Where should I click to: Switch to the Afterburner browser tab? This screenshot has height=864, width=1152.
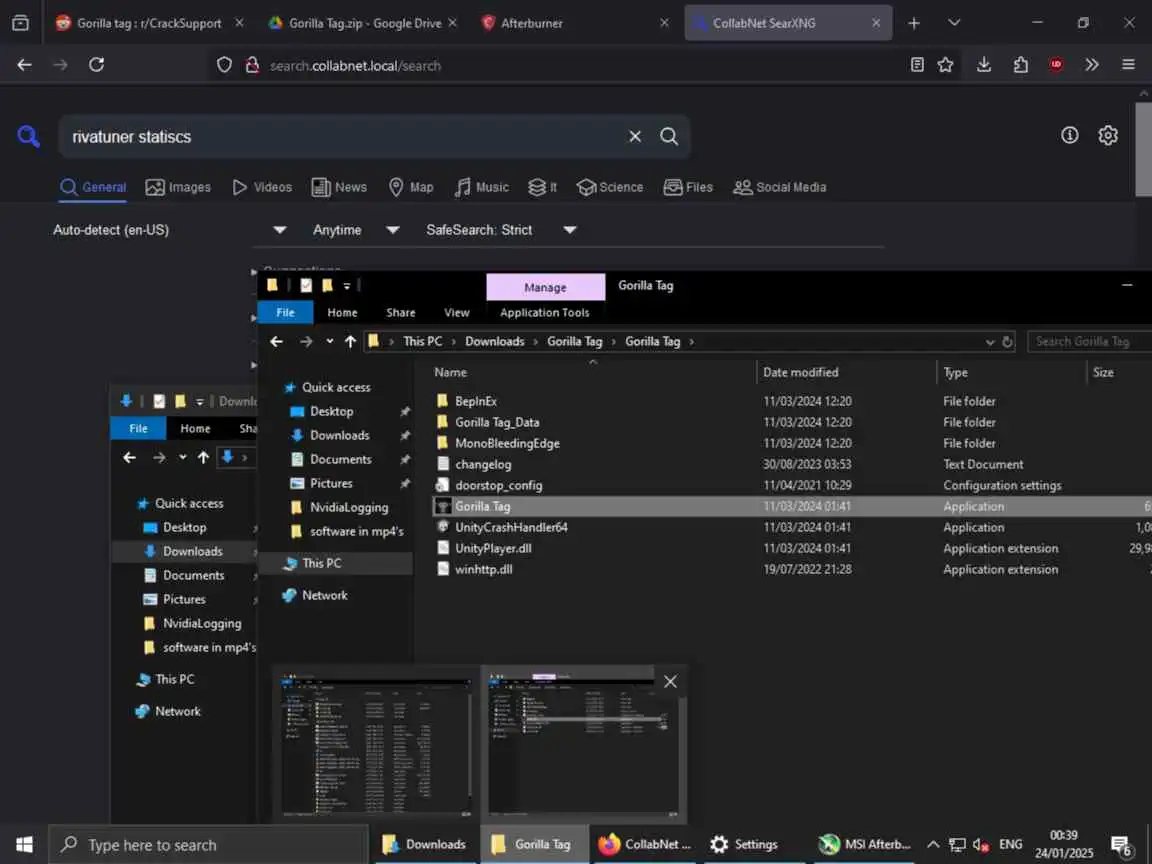[573, 23]
